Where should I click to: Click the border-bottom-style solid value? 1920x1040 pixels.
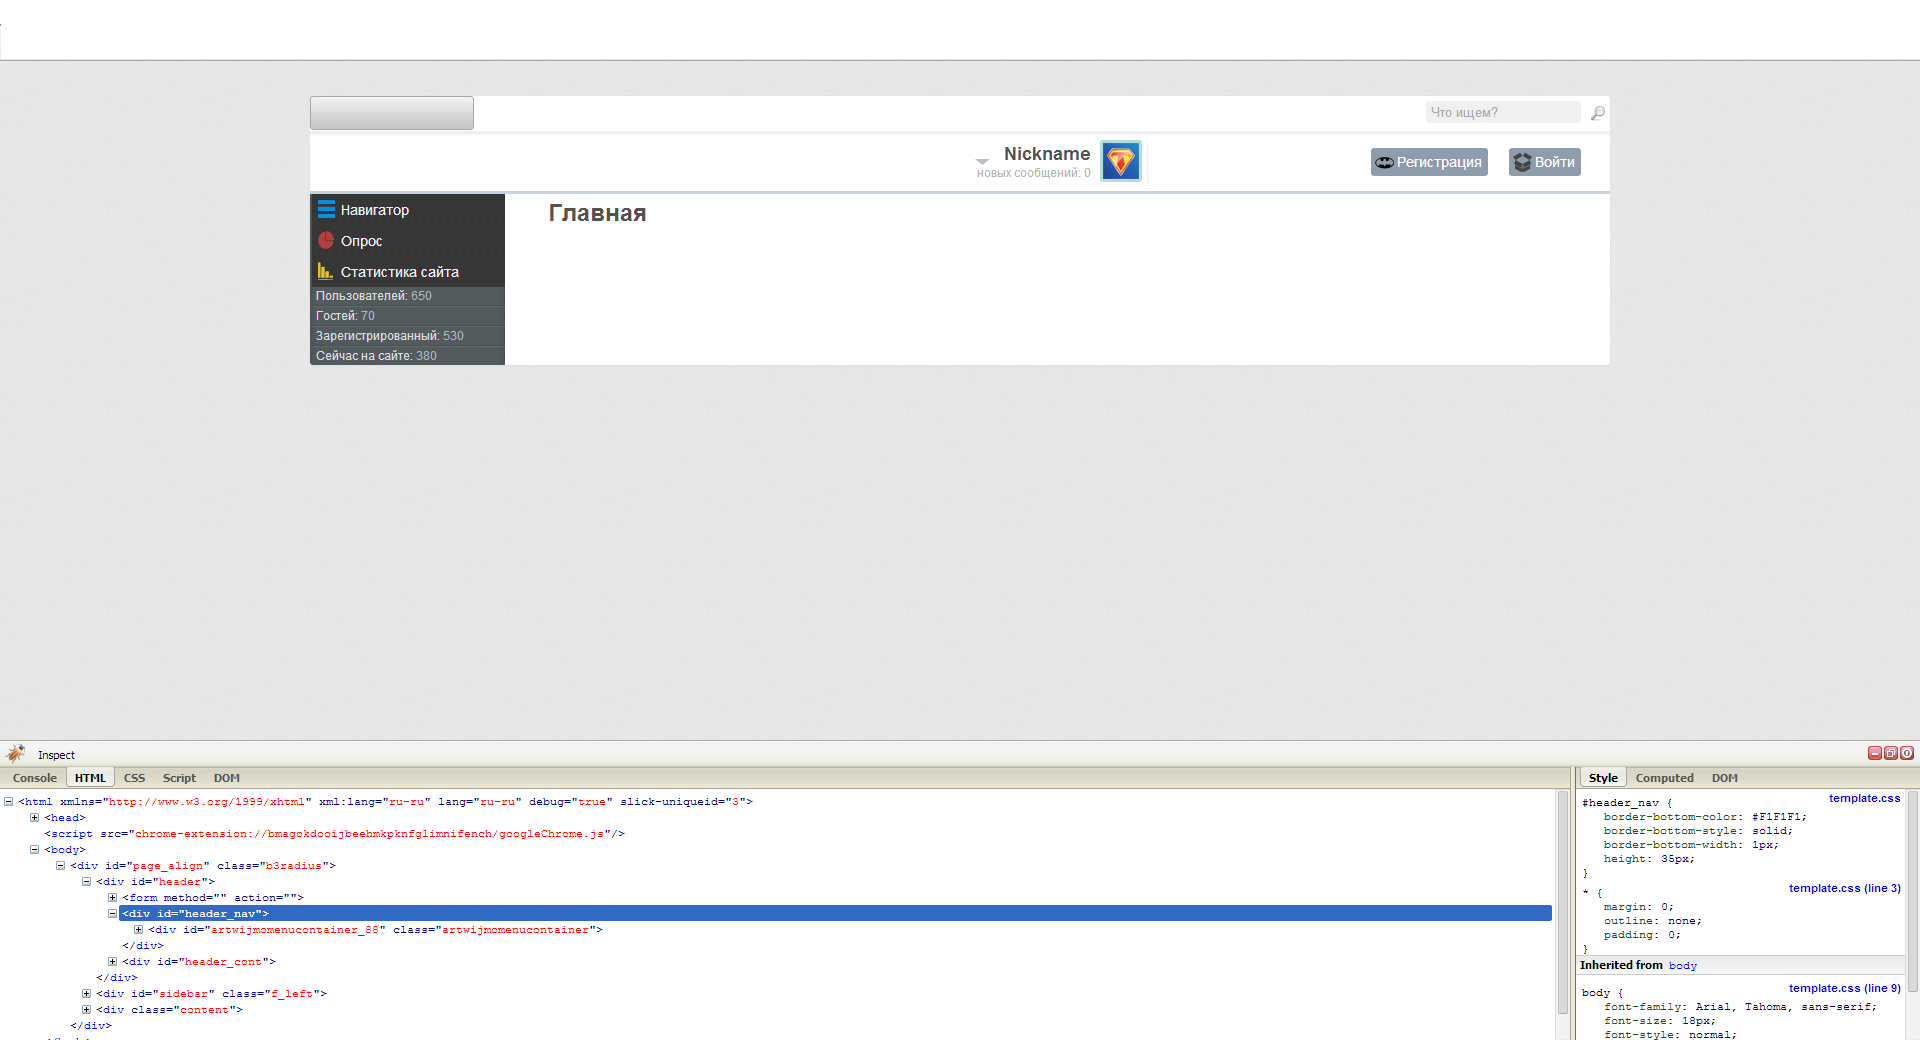click(x=1768, y=831)
